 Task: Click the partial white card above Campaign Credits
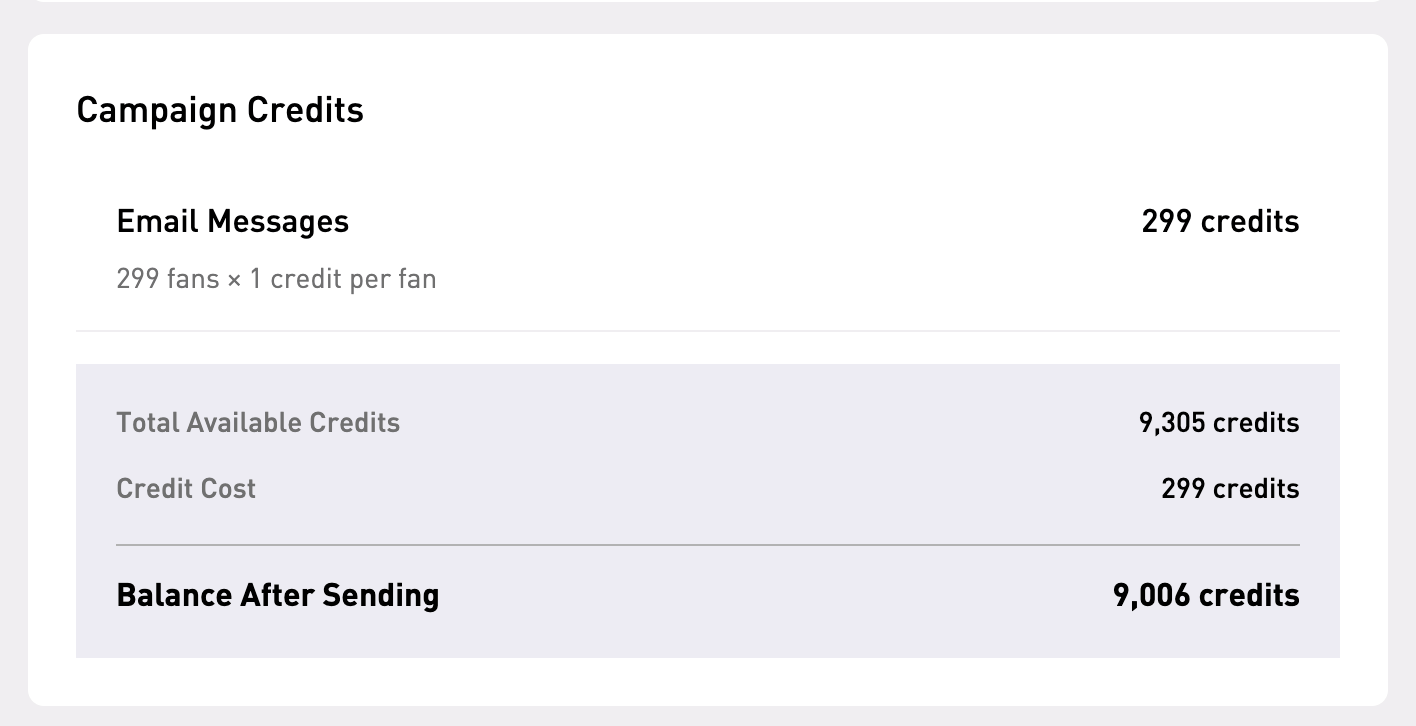click(707, 1)
